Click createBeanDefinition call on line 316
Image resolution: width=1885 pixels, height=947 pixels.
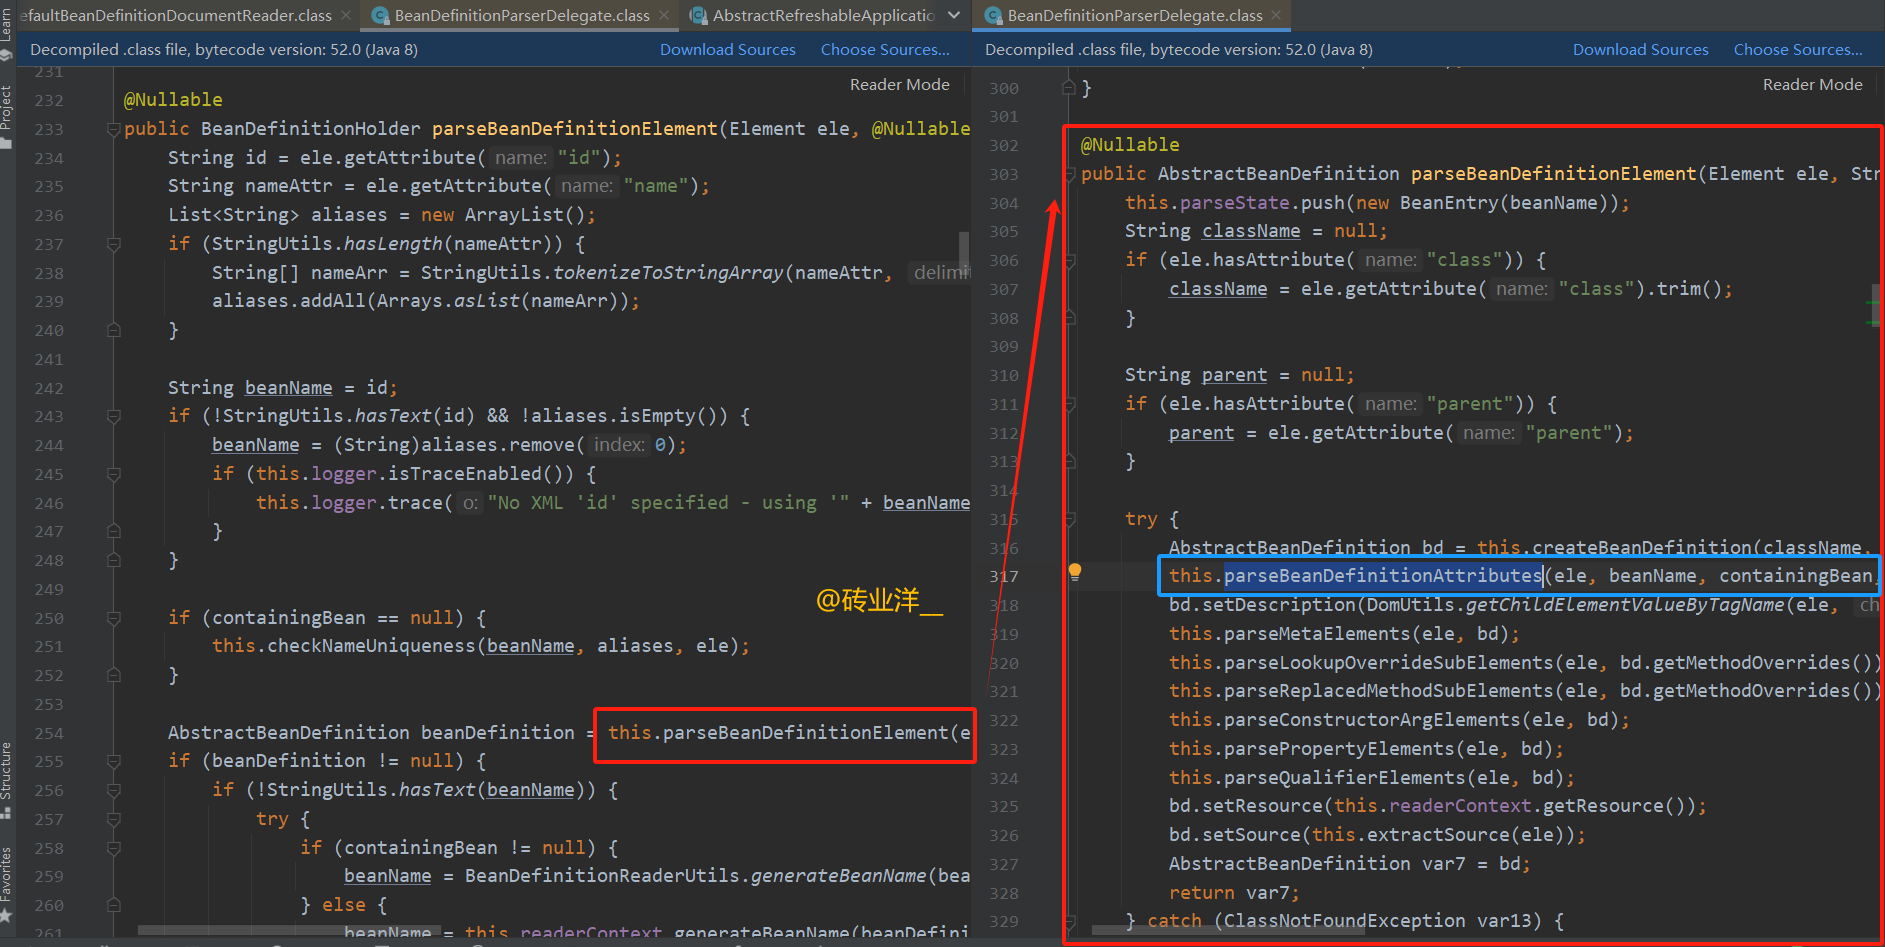[x=1642, y=548]
